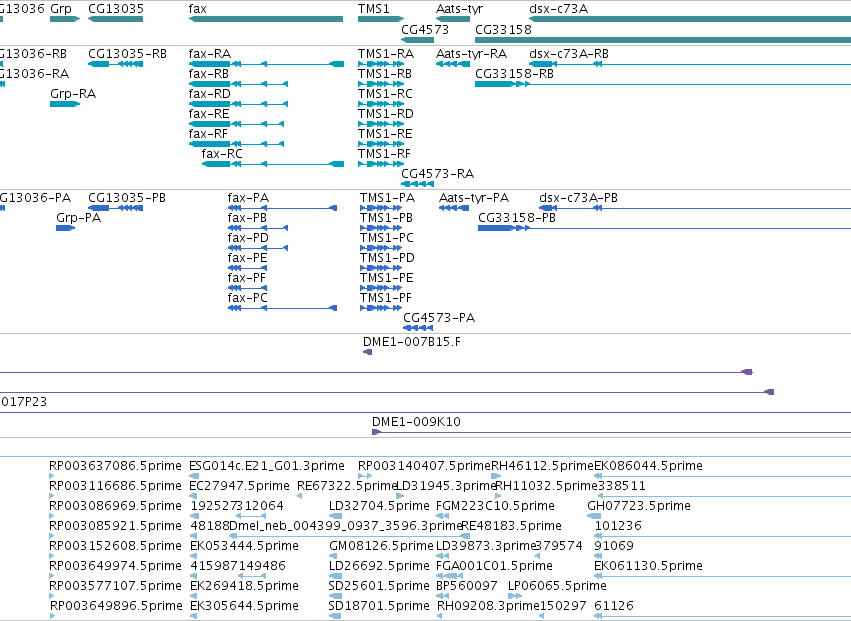Select EST label RE67322.5prime

[x=347, y=486]
